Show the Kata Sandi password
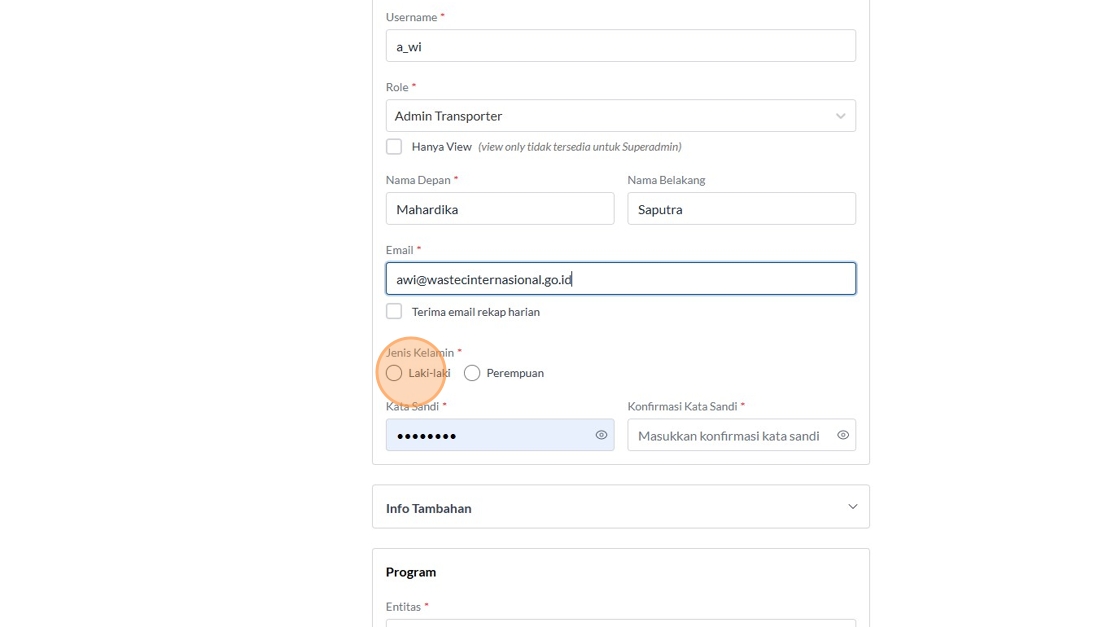The width and height of the screenshot is (1120, 627). (x=601, y=435)
